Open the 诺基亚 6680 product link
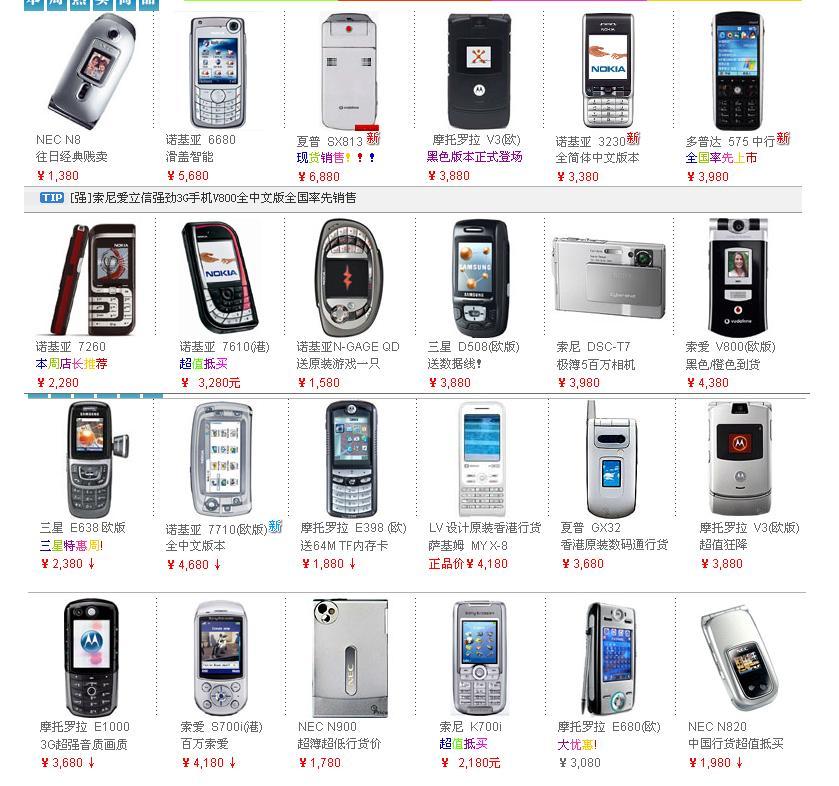This screenshot has height=786, width=839. [x=201, y=140]
